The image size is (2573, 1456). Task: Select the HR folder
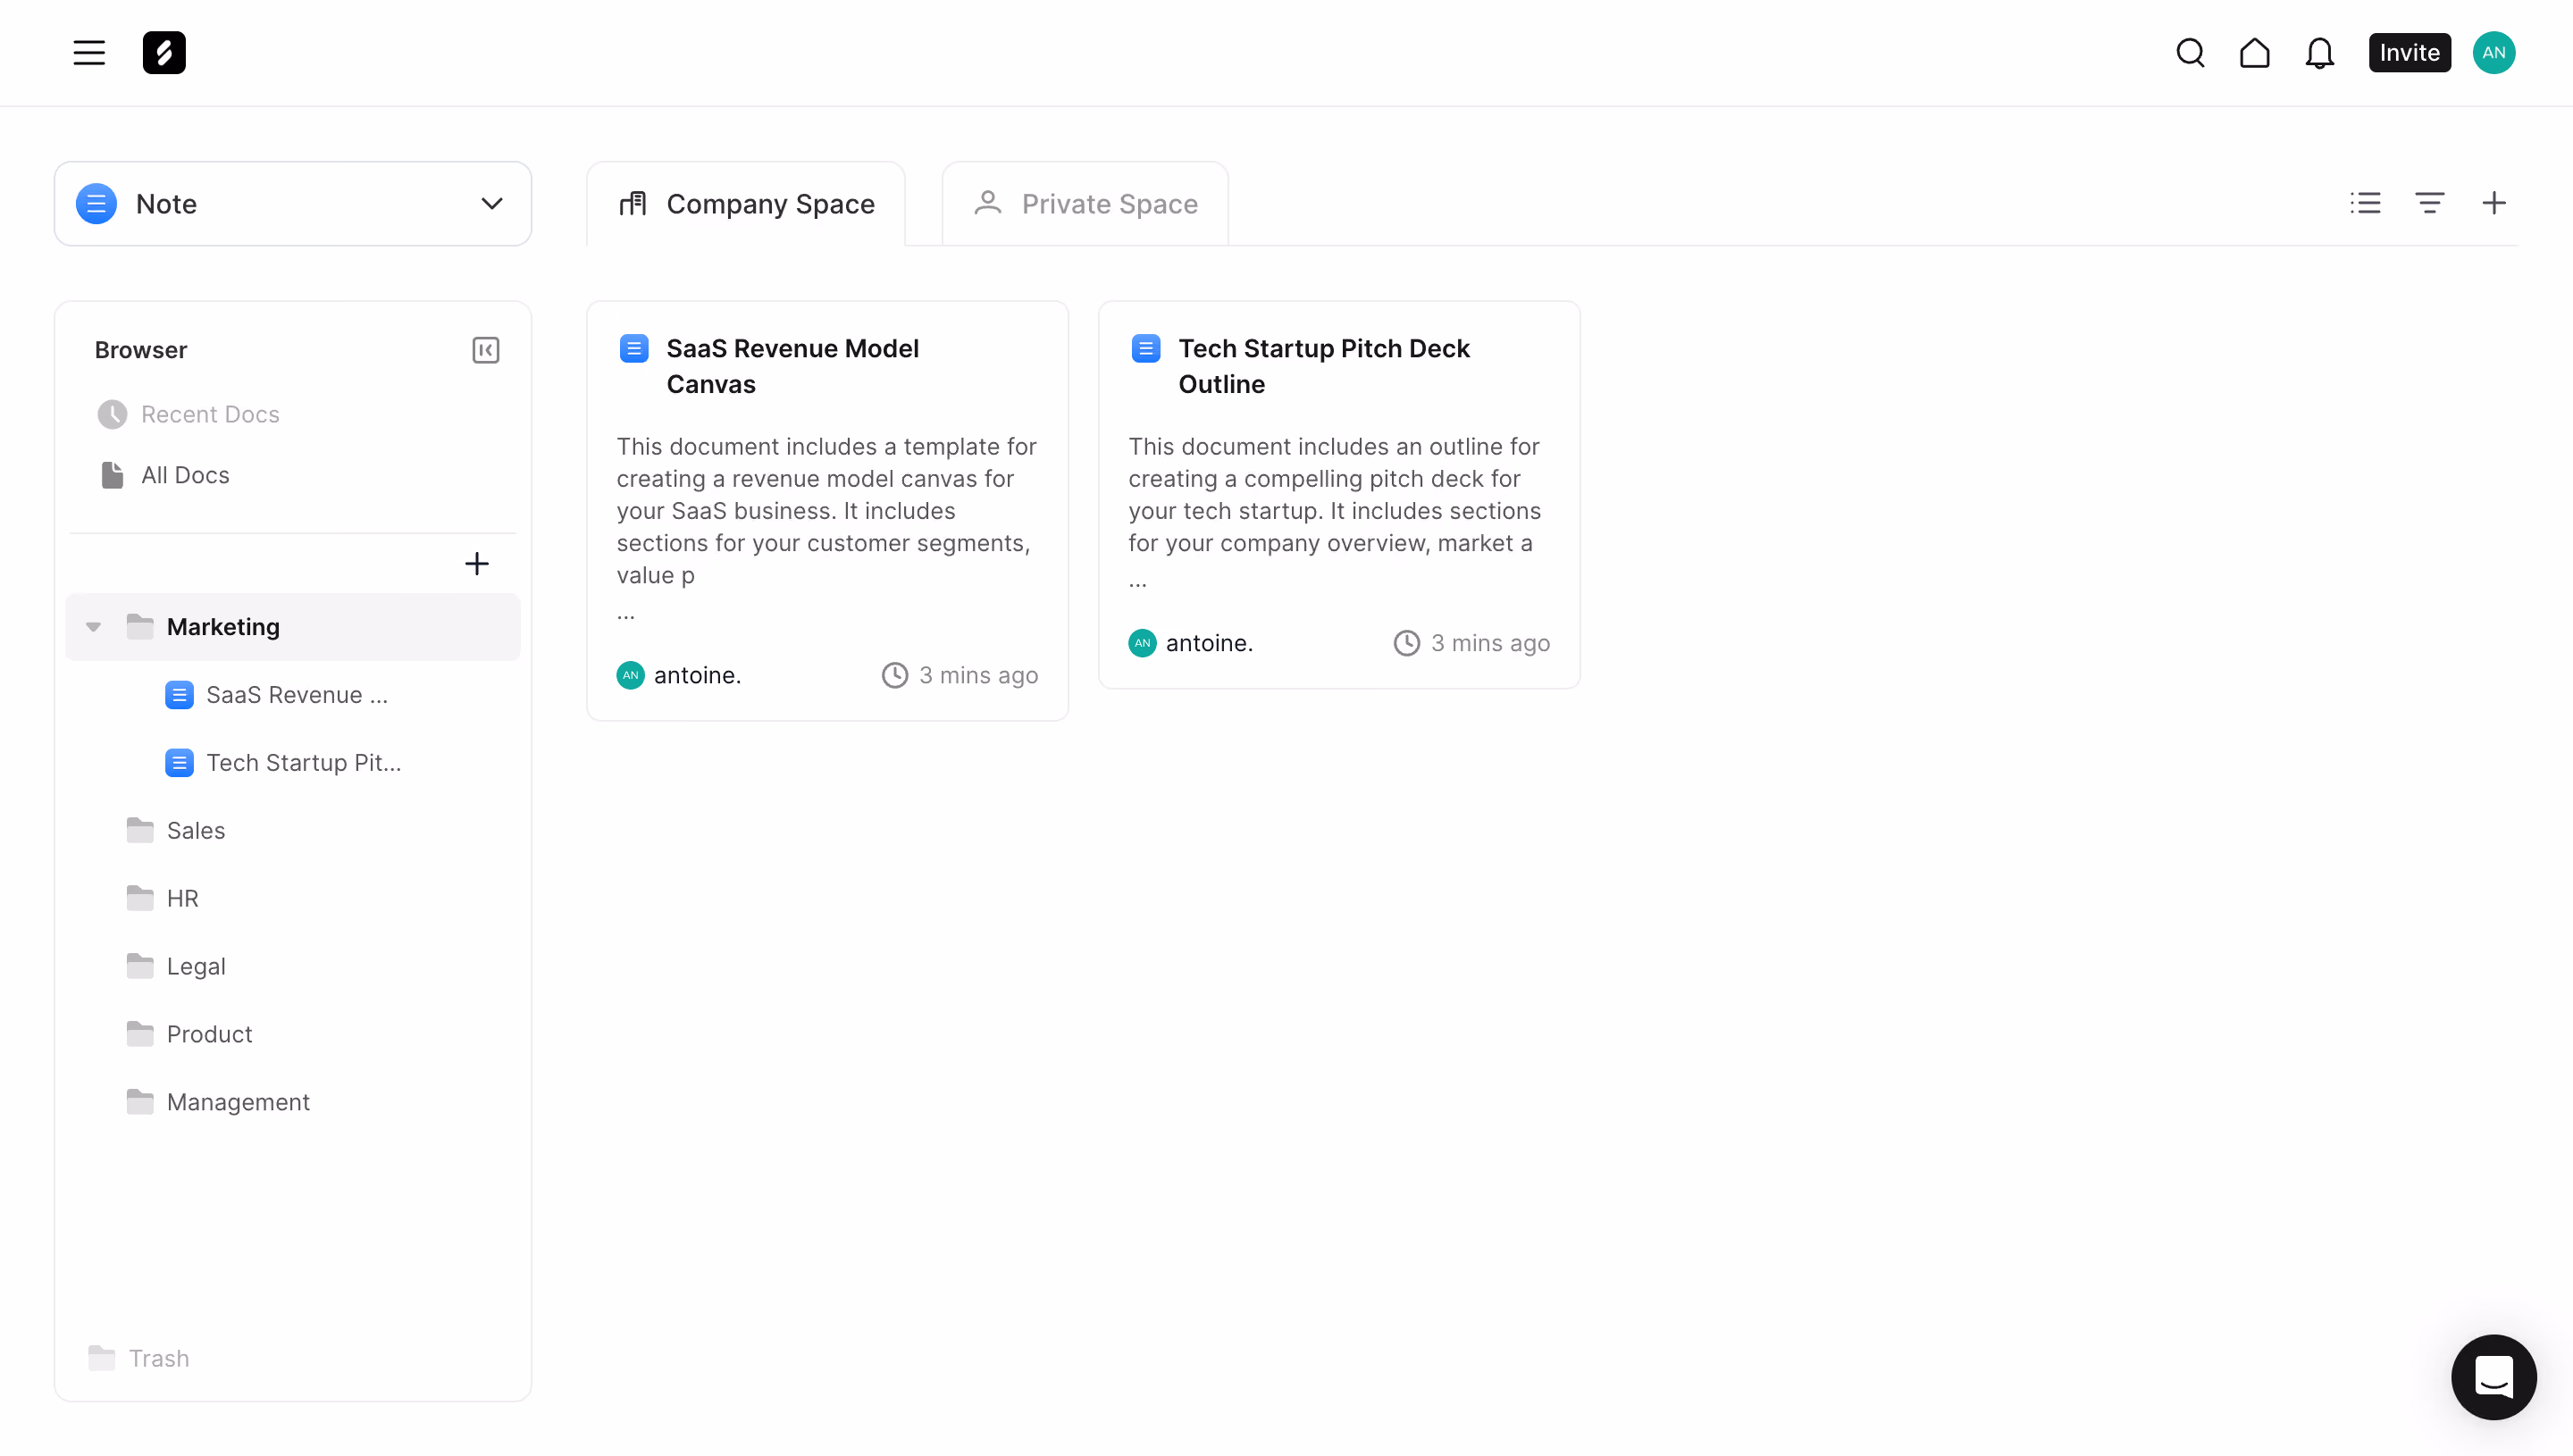pos(293,898)
